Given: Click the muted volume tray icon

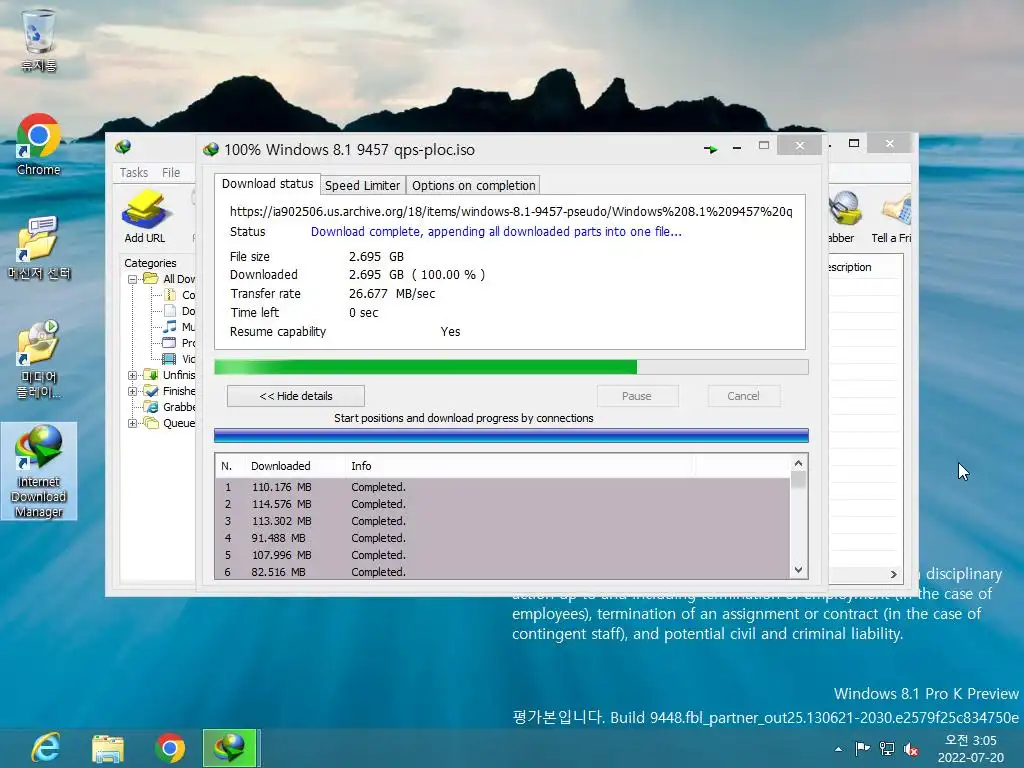Looking at the screenshot, I should click(x=911, y=749).
